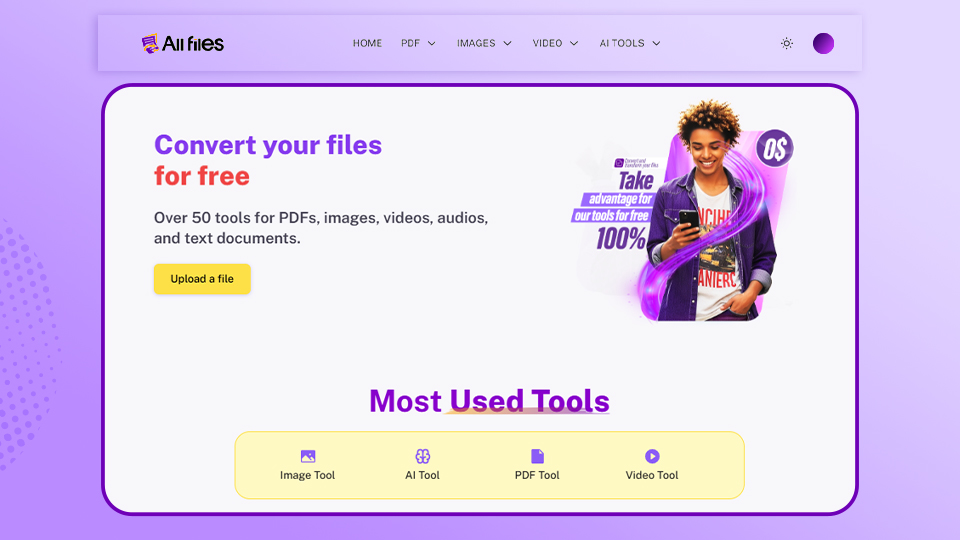Expand the chevron next to PDF
Image resolution: width=960 pixels, height=540 pixels.
click(x=432, y=43)
